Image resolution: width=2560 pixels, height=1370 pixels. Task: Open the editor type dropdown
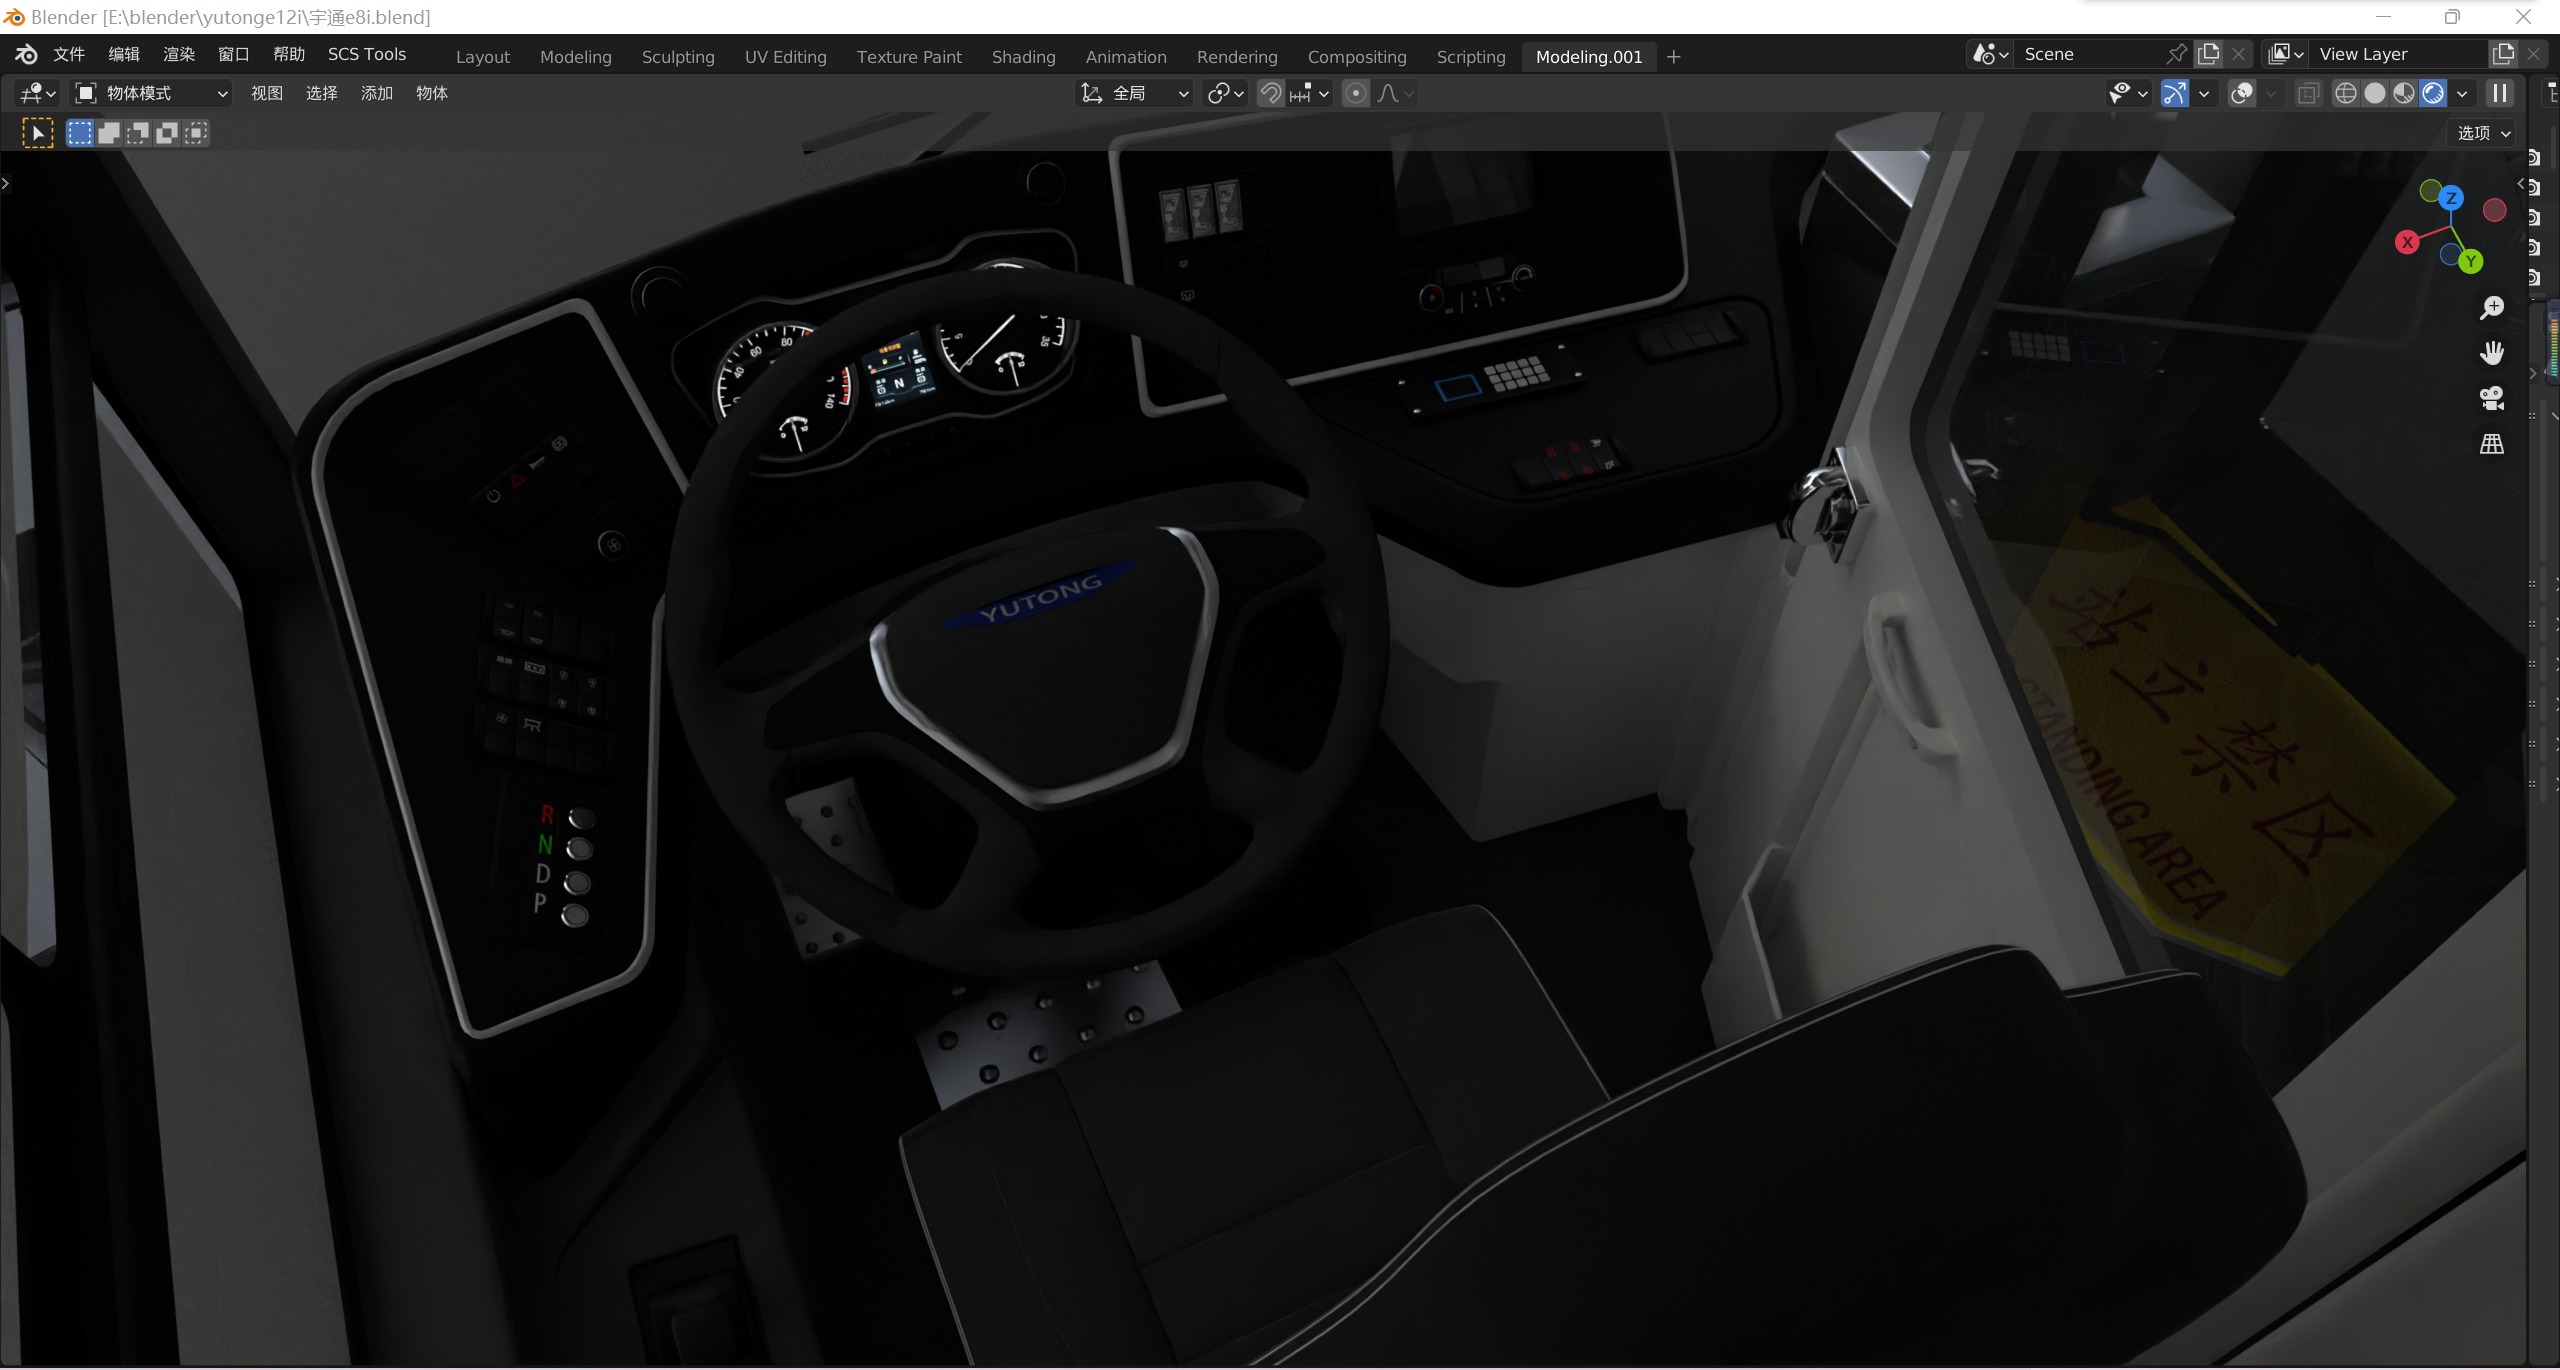(38, 93)
